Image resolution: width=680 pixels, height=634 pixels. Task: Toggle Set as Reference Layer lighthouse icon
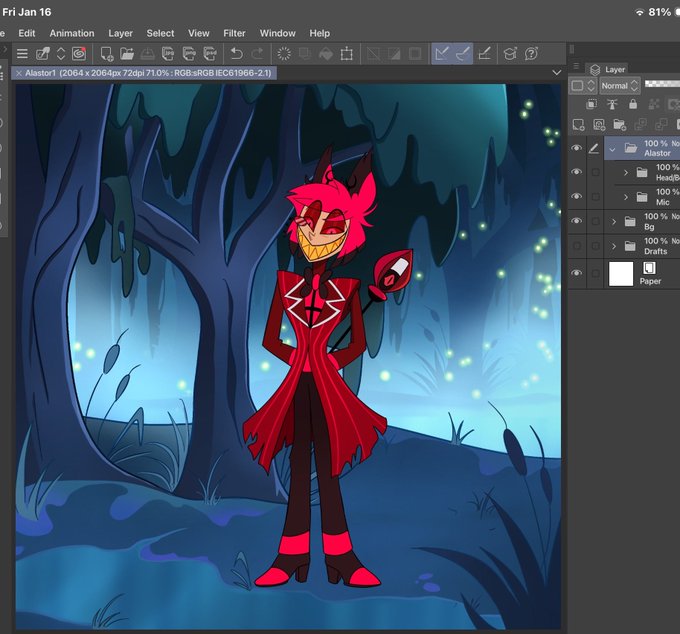click(x=612, y=104)
